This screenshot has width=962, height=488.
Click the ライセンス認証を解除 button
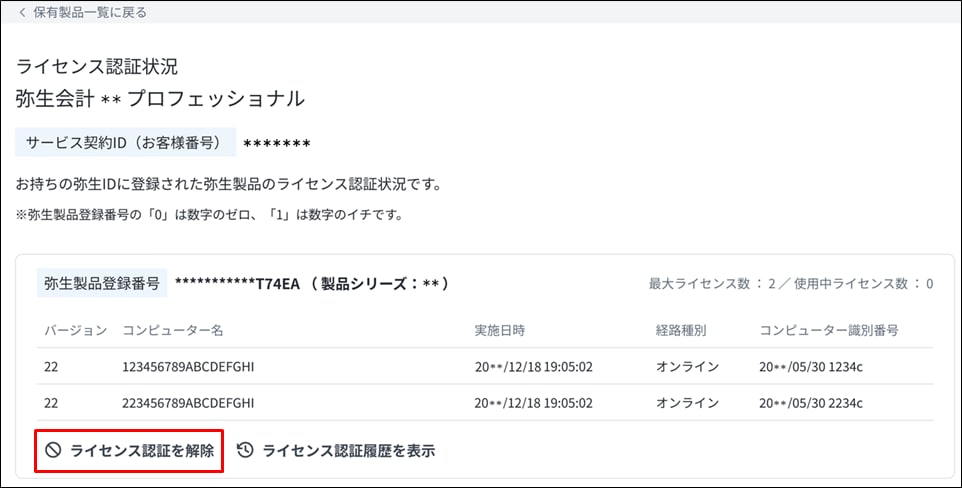click(x=129, y=451)
